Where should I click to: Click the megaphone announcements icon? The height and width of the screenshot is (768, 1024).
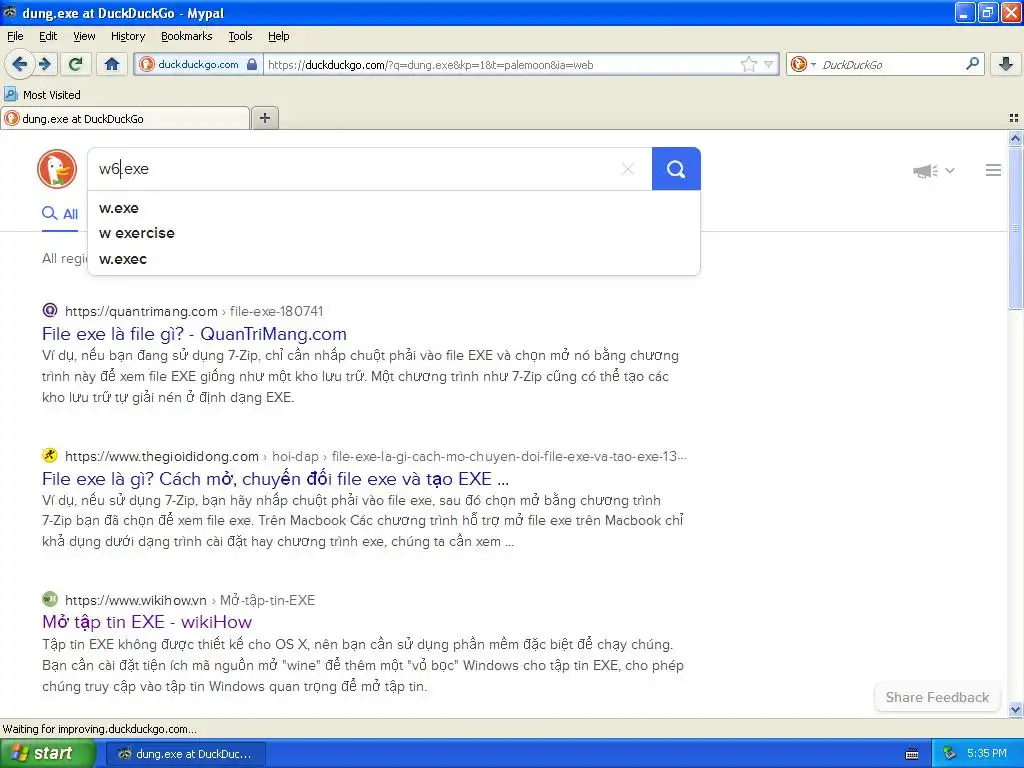click(925, 171)
